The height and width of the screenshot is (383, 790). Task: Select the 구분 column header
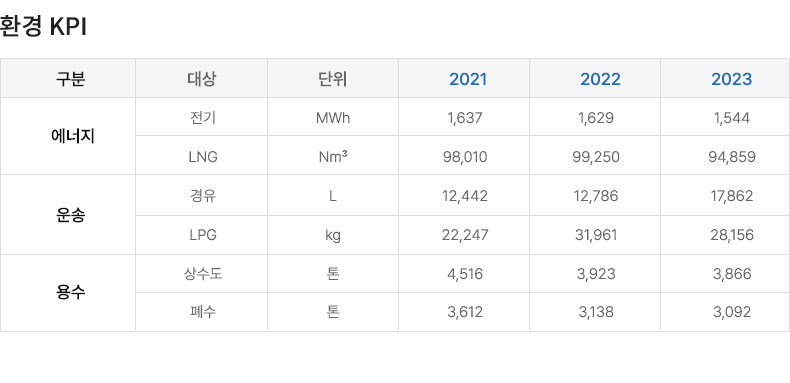click(x=70, y=79)
